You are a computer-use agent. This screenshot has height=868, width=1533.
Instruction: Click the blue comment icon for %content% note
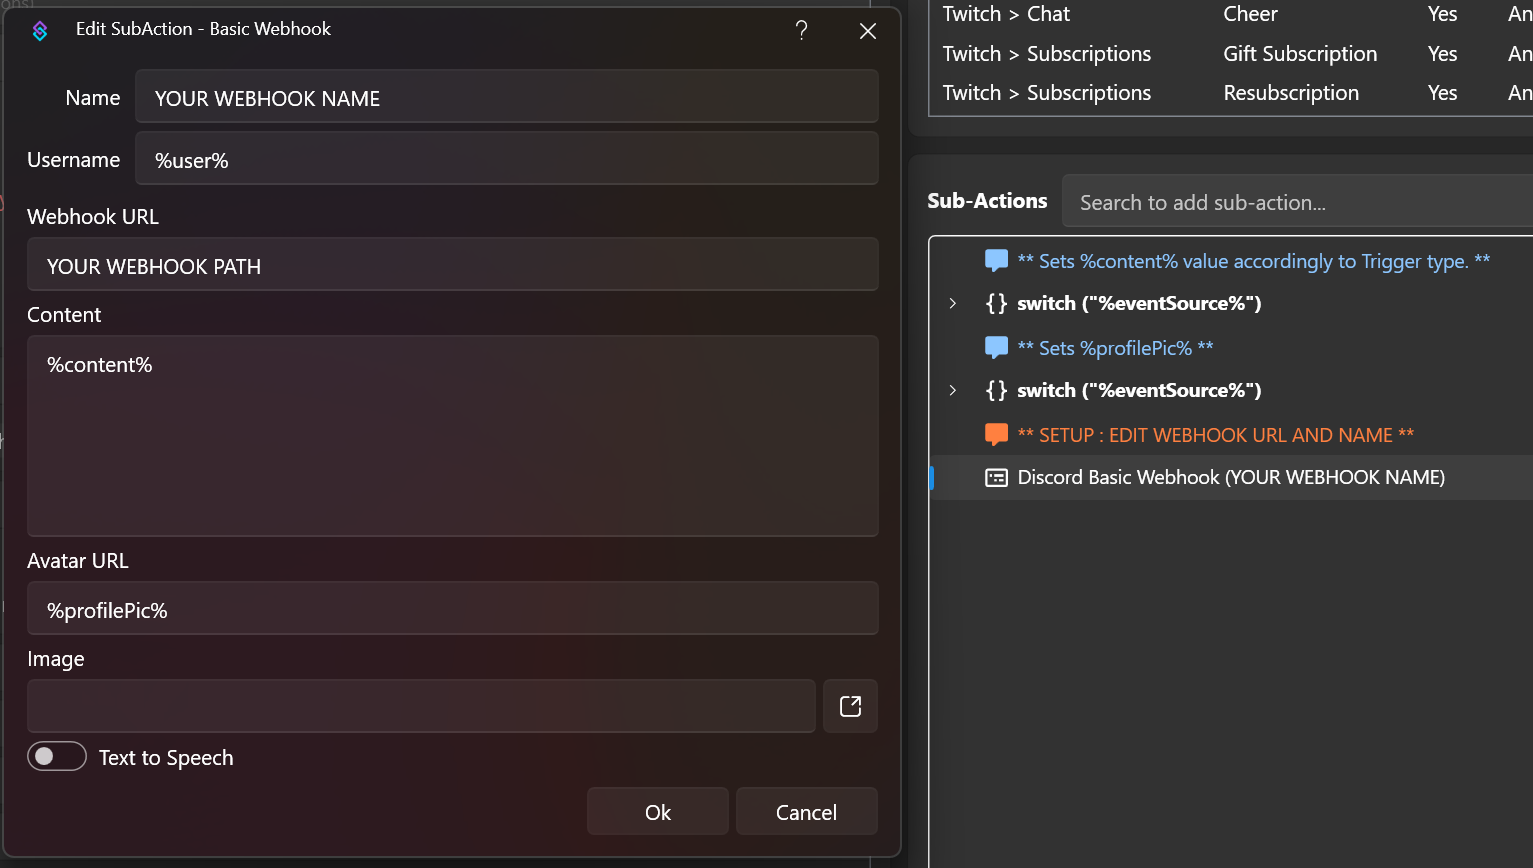(x=996, y=260)
